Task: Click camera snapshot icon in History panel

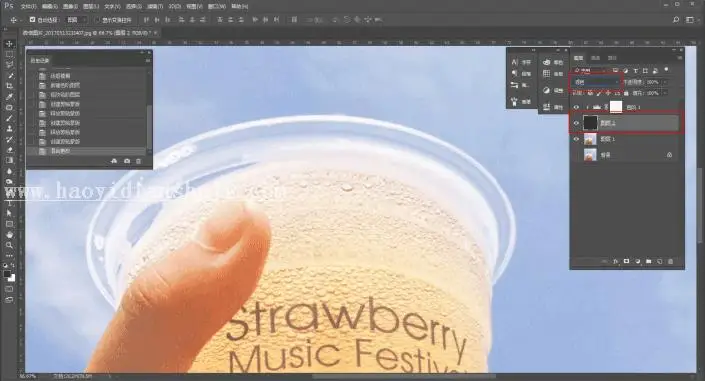Action: (127, 161)
